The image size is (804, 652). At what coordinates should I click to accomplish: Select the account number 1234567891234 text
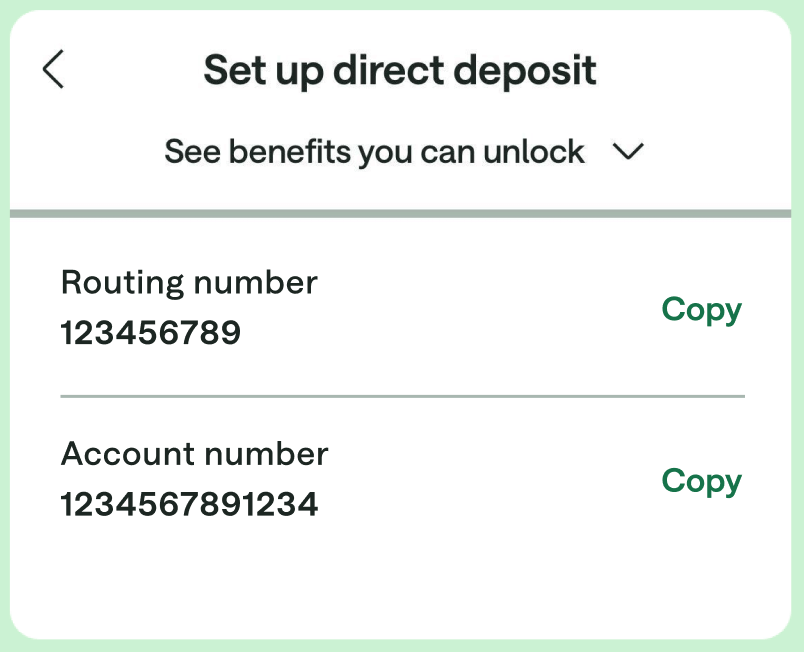(x=190, y=503)
